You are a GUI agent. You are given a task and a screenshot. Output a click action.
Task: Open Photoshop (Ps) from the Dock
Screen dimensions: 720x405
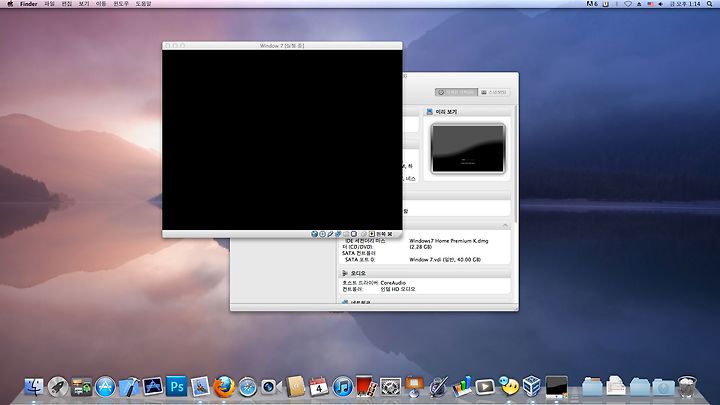point(176,387)
